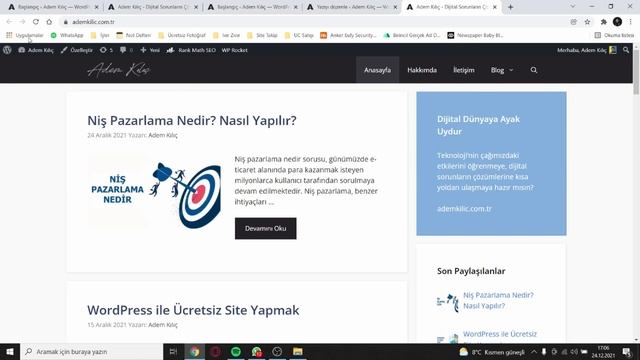Viewport: 640px width, 360px height.
Task: Open Chrome extensions puzzle icon
Action: click(604, 22)
